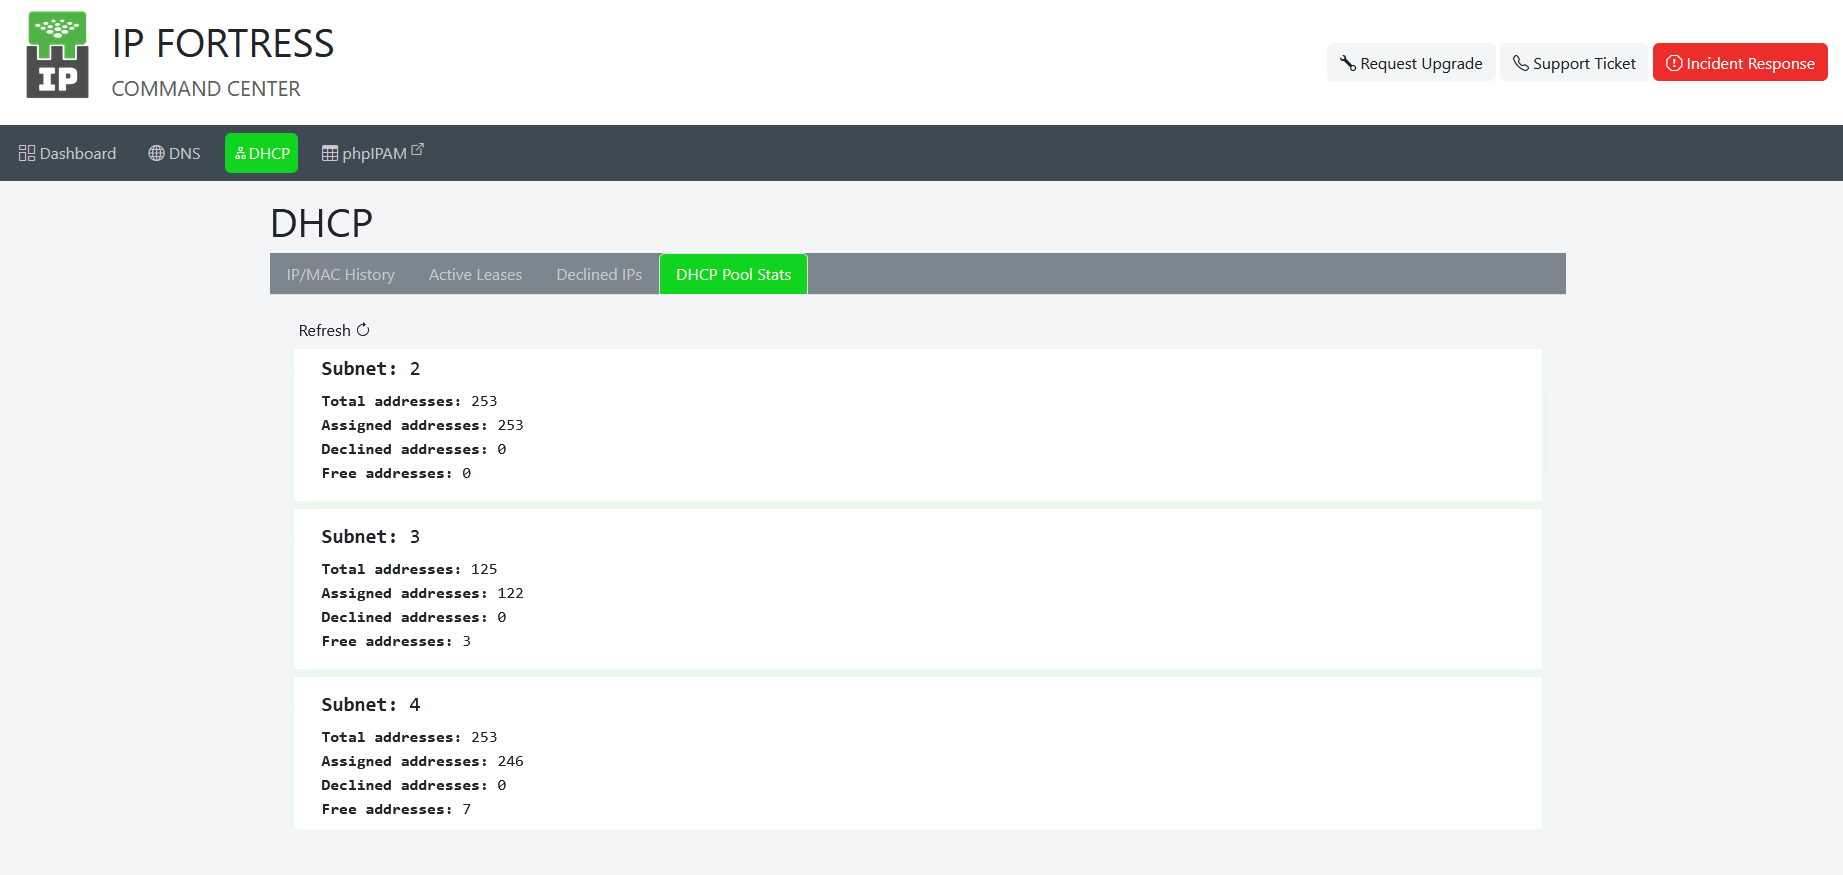Image resolution: width=1843 pixels, height=875 pixels.
Task: Click the external link icon beside phpIPAM
Action: click(x=418, y=149)
